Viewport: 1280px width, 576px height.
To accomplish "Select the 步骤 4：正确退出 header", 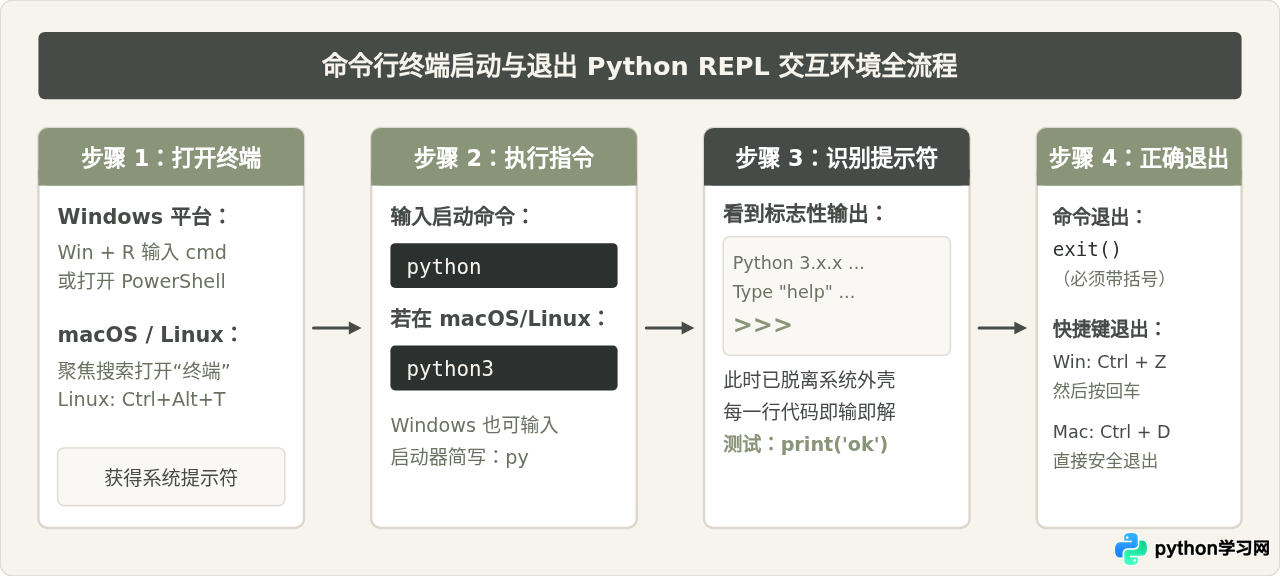I will pos(1139,157).
